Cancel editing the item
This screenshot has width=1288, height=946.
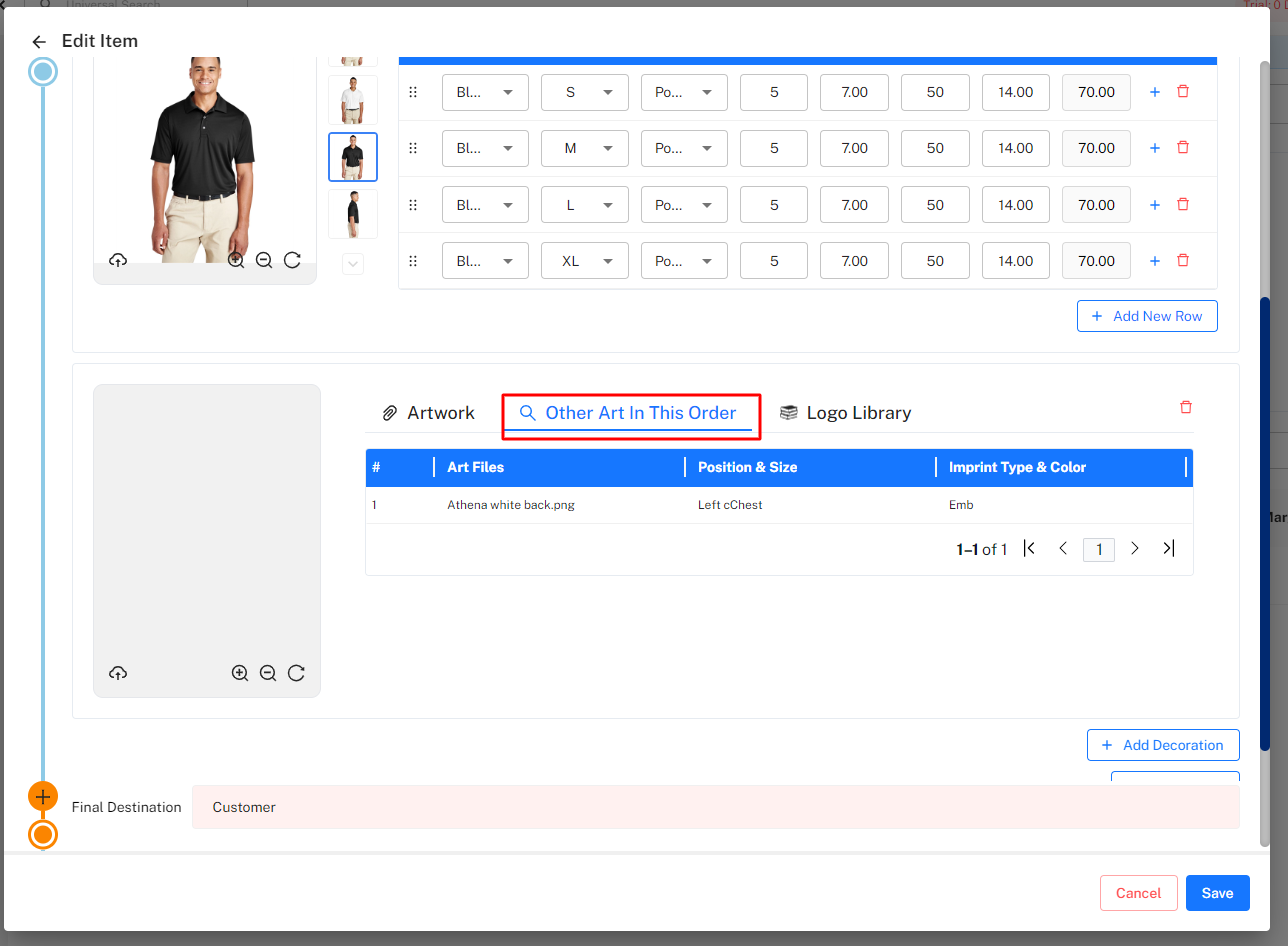tap(1138, 893)
